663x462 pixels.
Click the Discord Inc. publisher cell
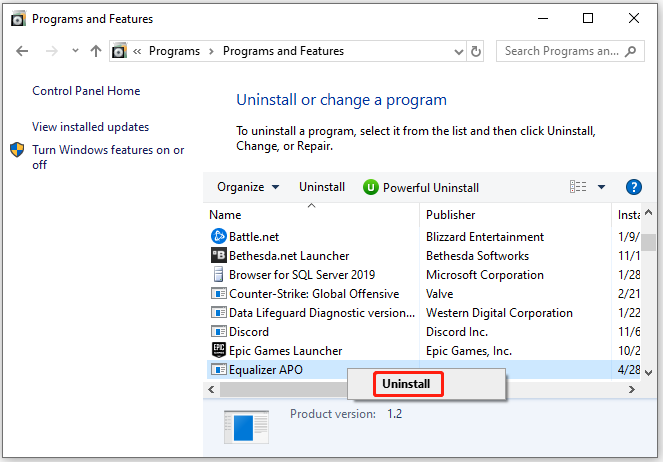click(x=457, y=332)
